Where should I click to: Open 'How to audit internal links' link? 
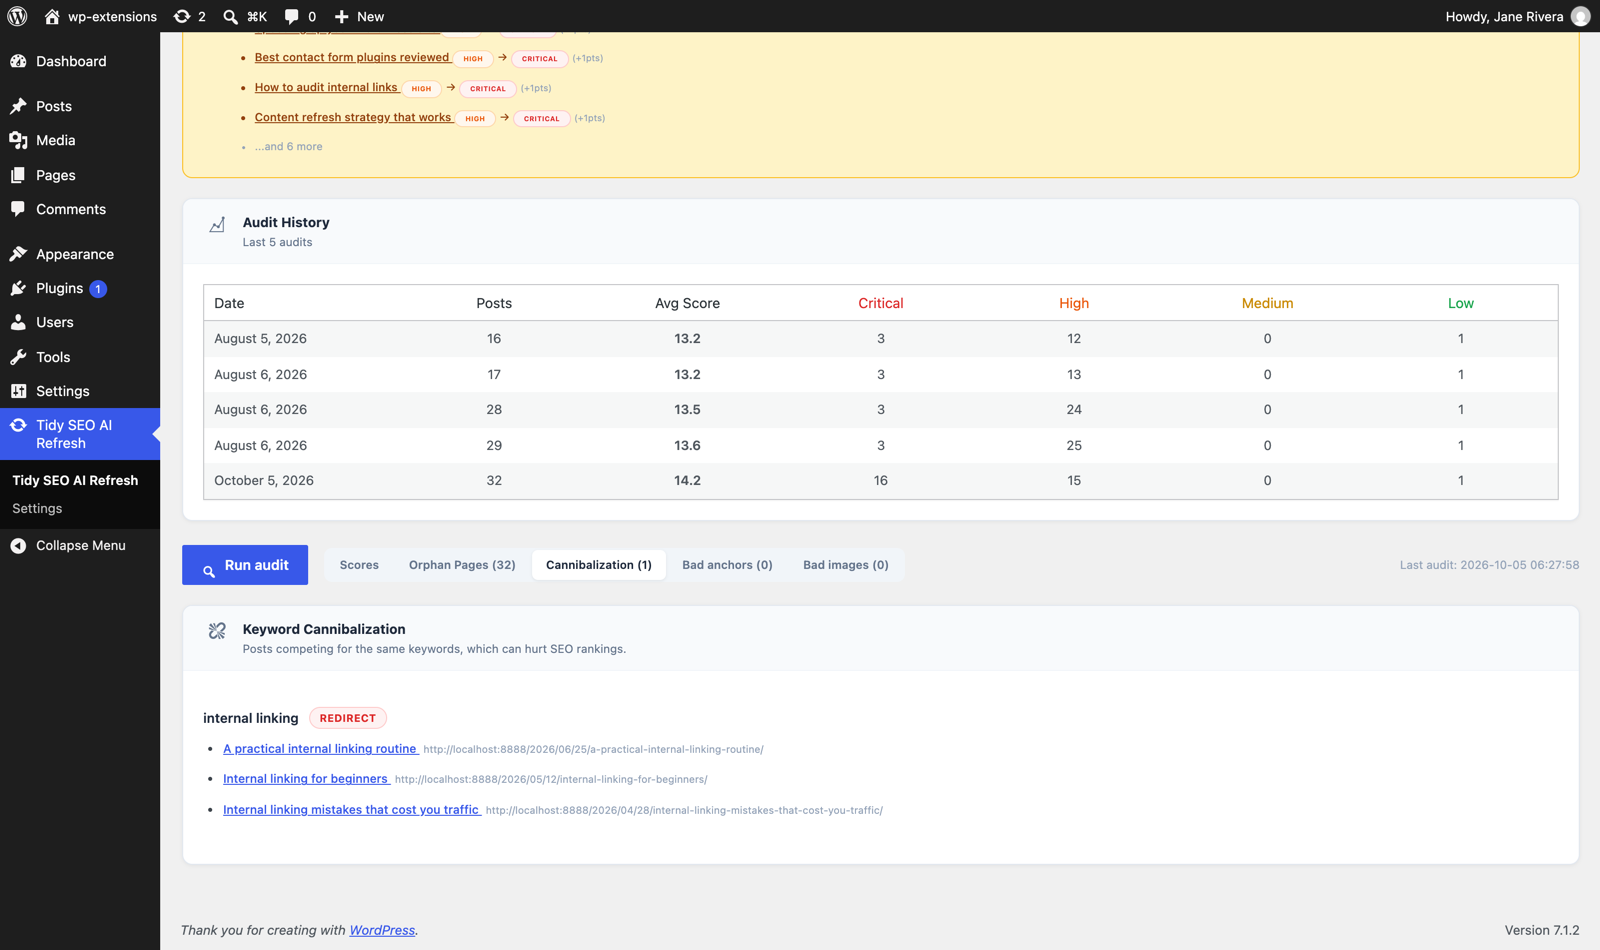click(326, 87)
